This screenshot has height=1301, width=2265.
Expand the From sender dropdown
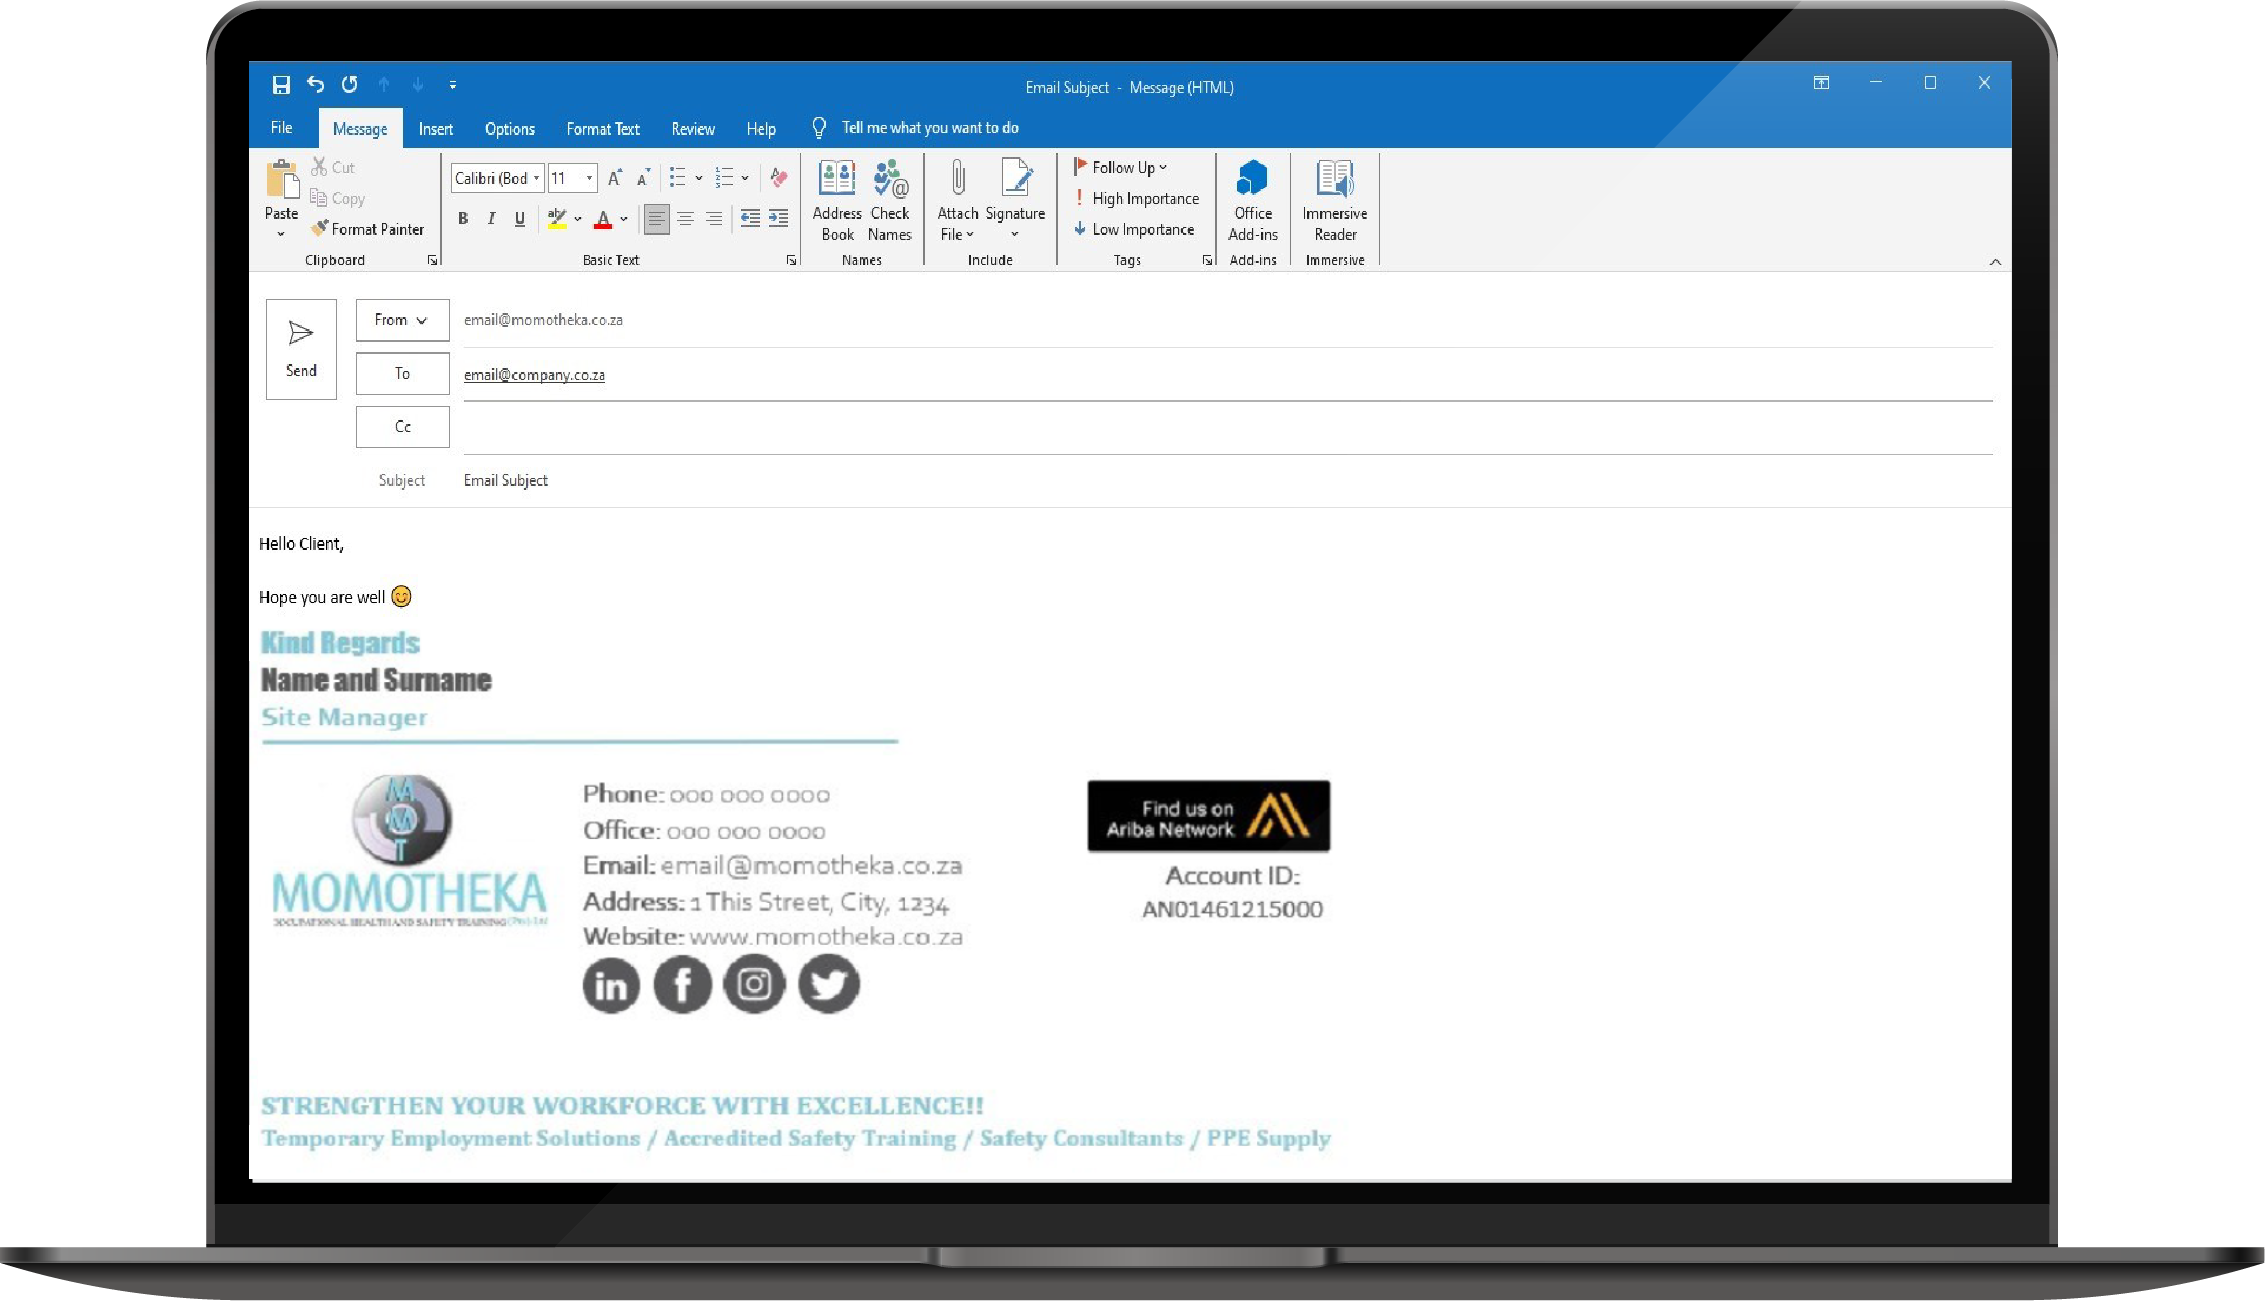click(402, 320)
